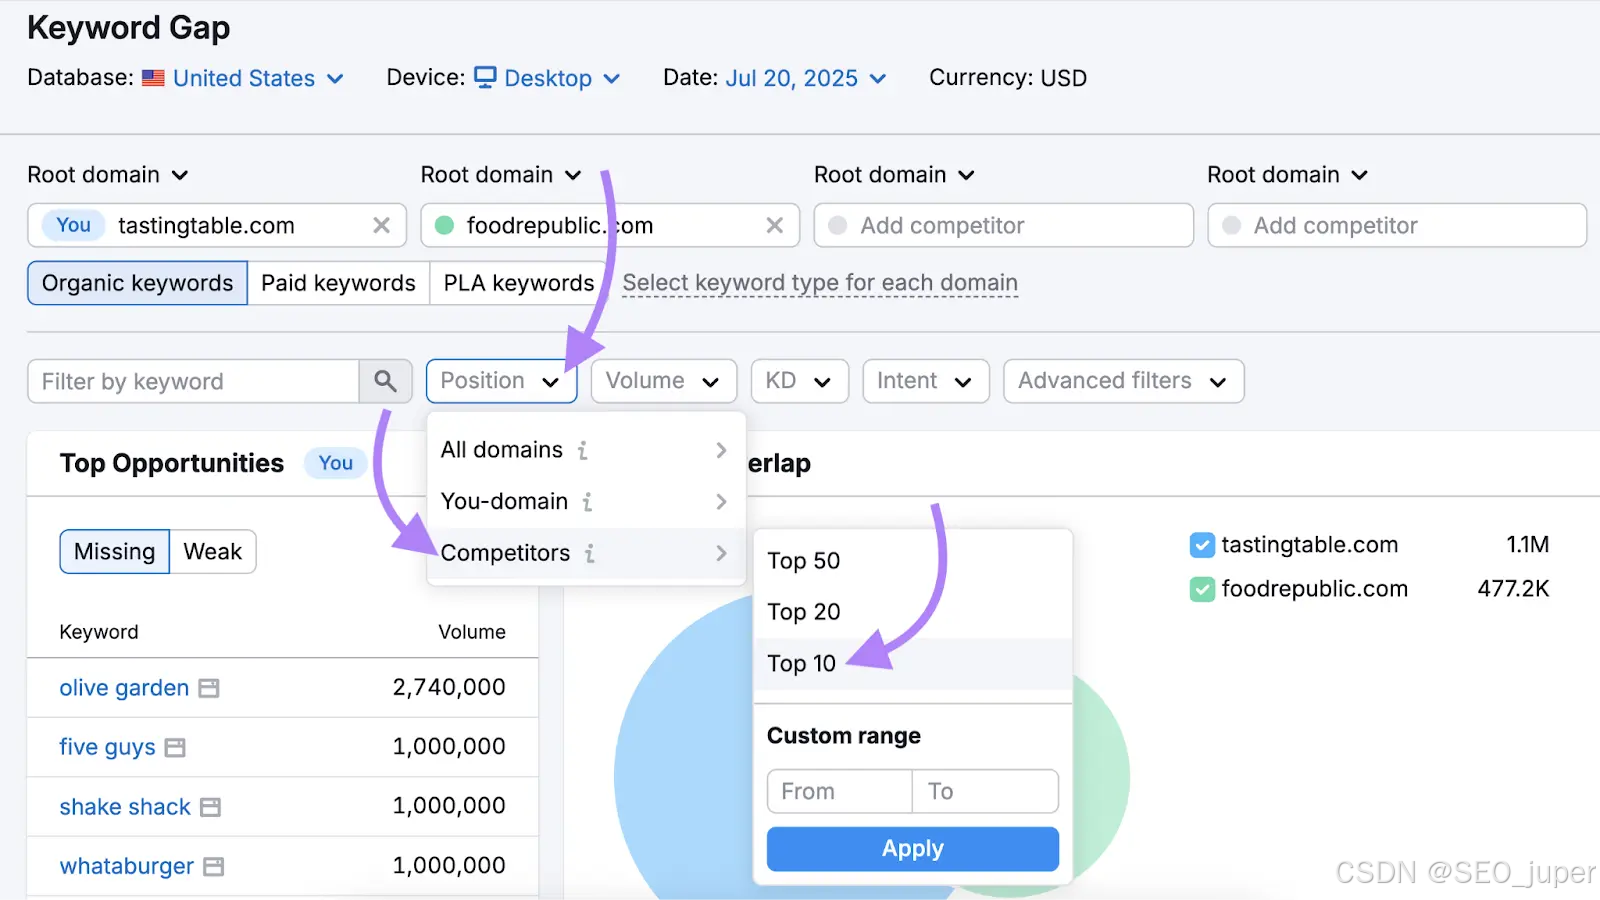The width and height of the screenshot is (1600, 900).
Task: Open the Advanced filters dropdown
Action: coord(1124,381)
